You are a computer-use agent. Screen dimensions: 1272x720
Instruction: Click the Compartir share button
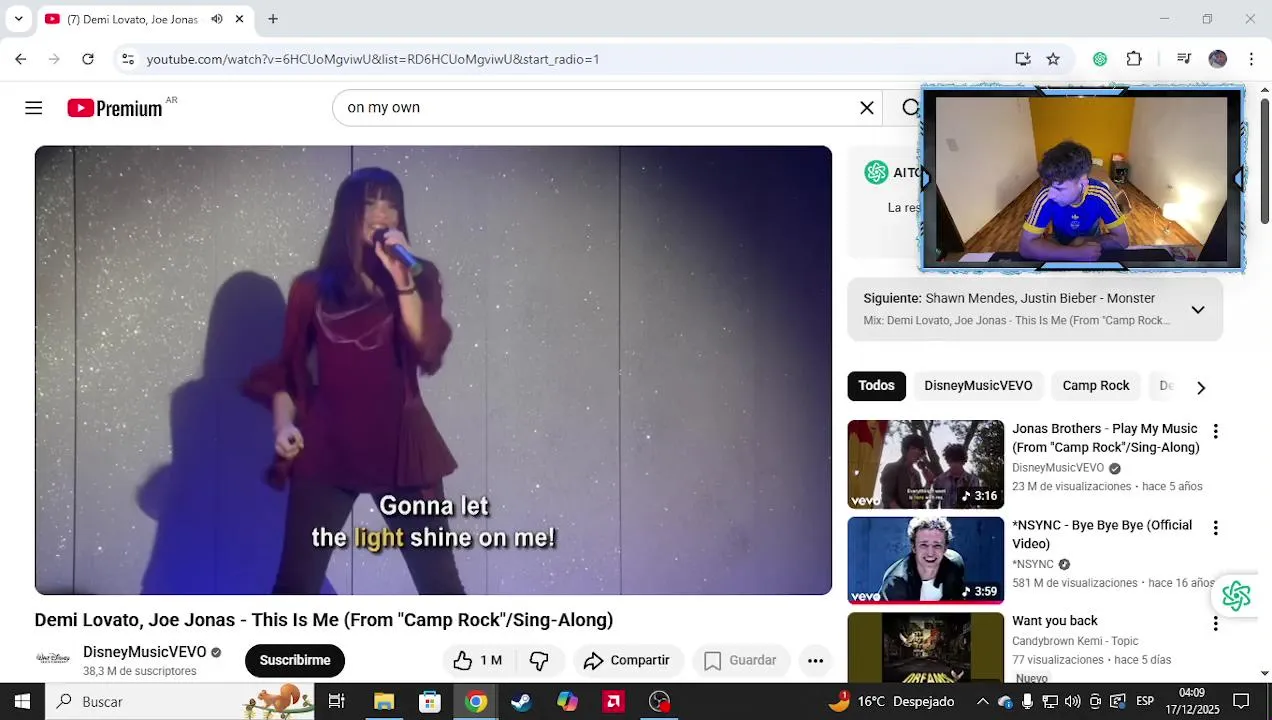627,661
